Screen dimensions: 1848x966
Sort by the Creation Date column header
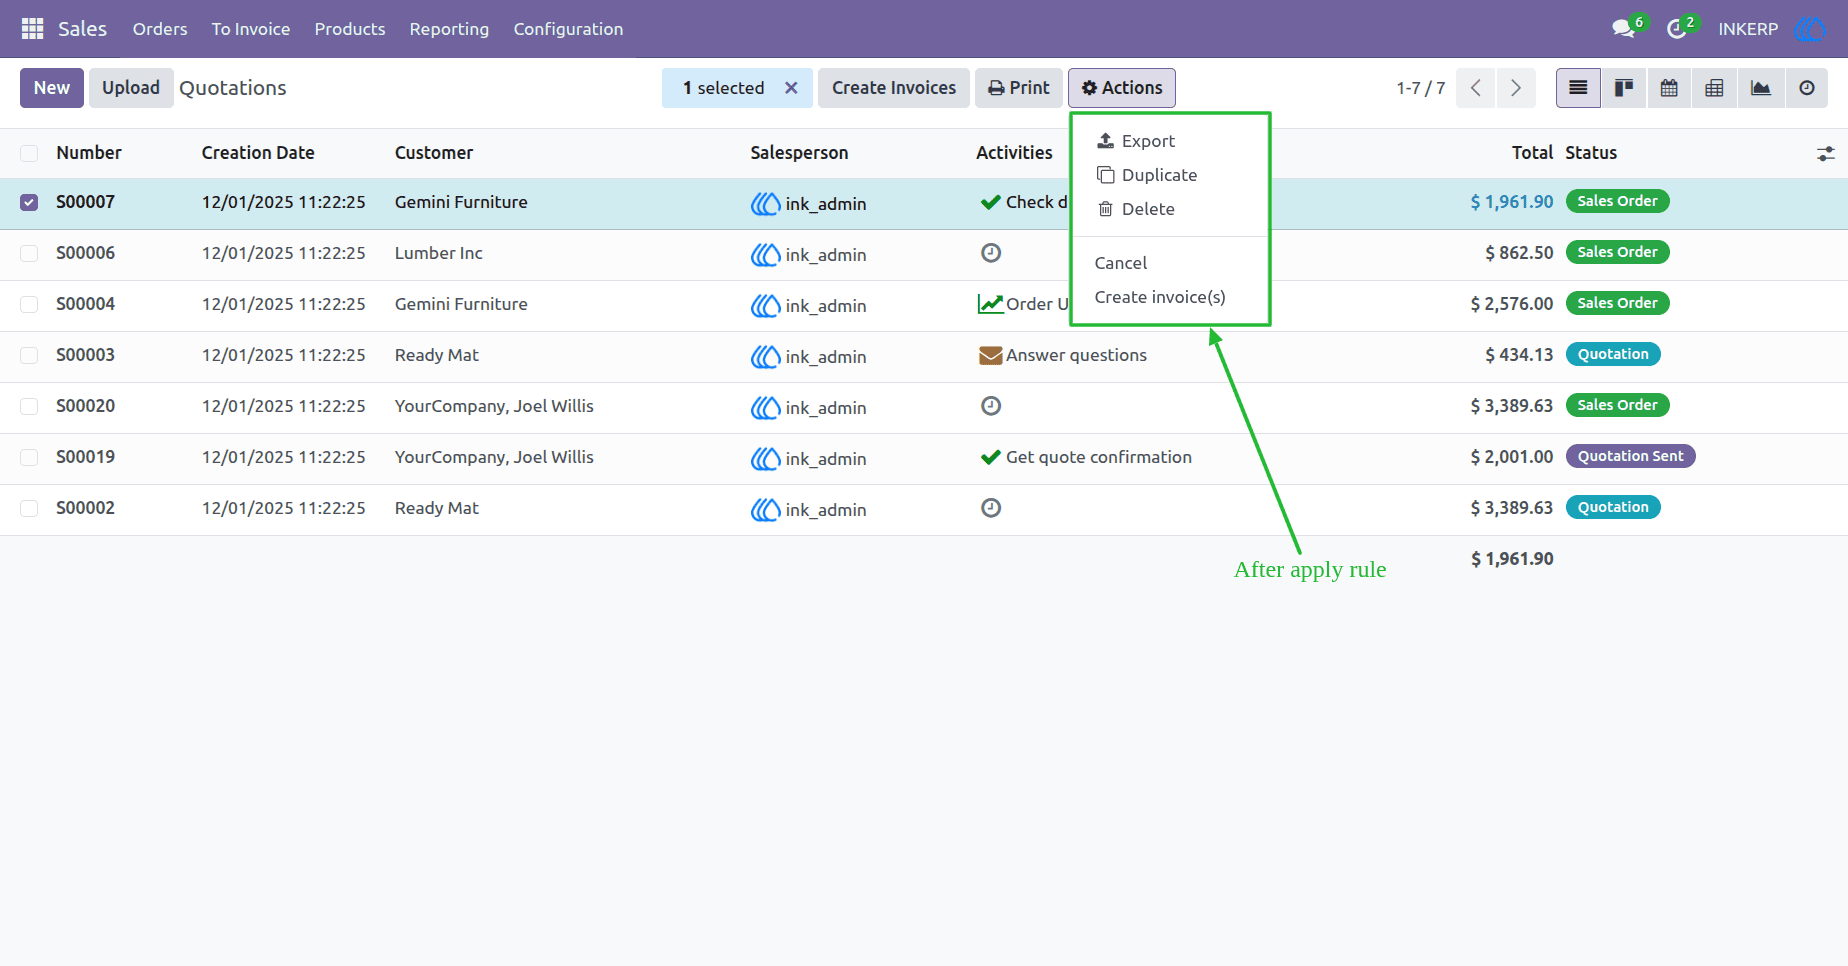click(x=258, y=153)
